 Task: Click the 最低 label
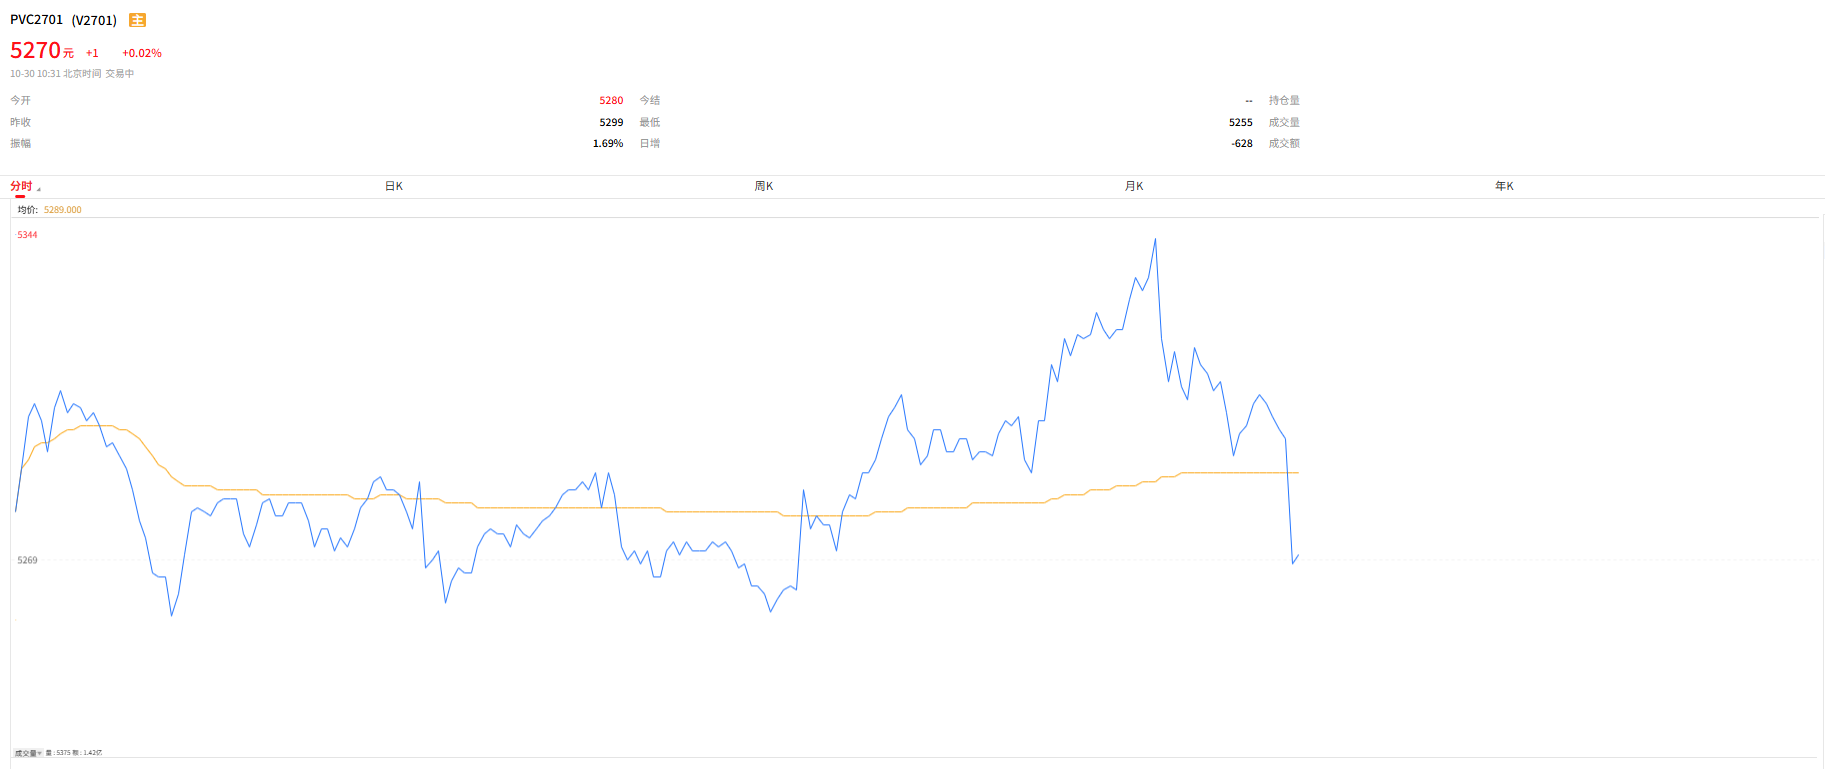point(650,122)
